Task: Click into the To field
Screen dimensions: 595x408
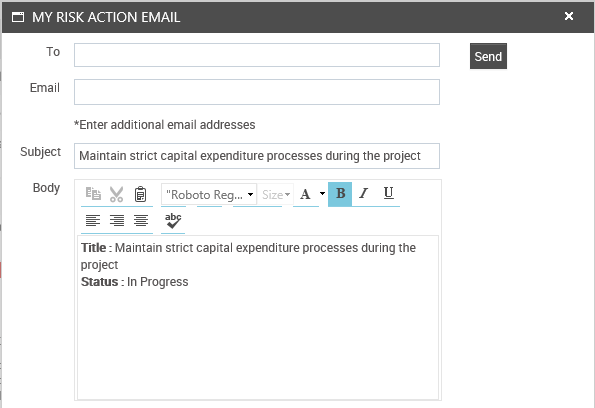Action: (257, 55)
